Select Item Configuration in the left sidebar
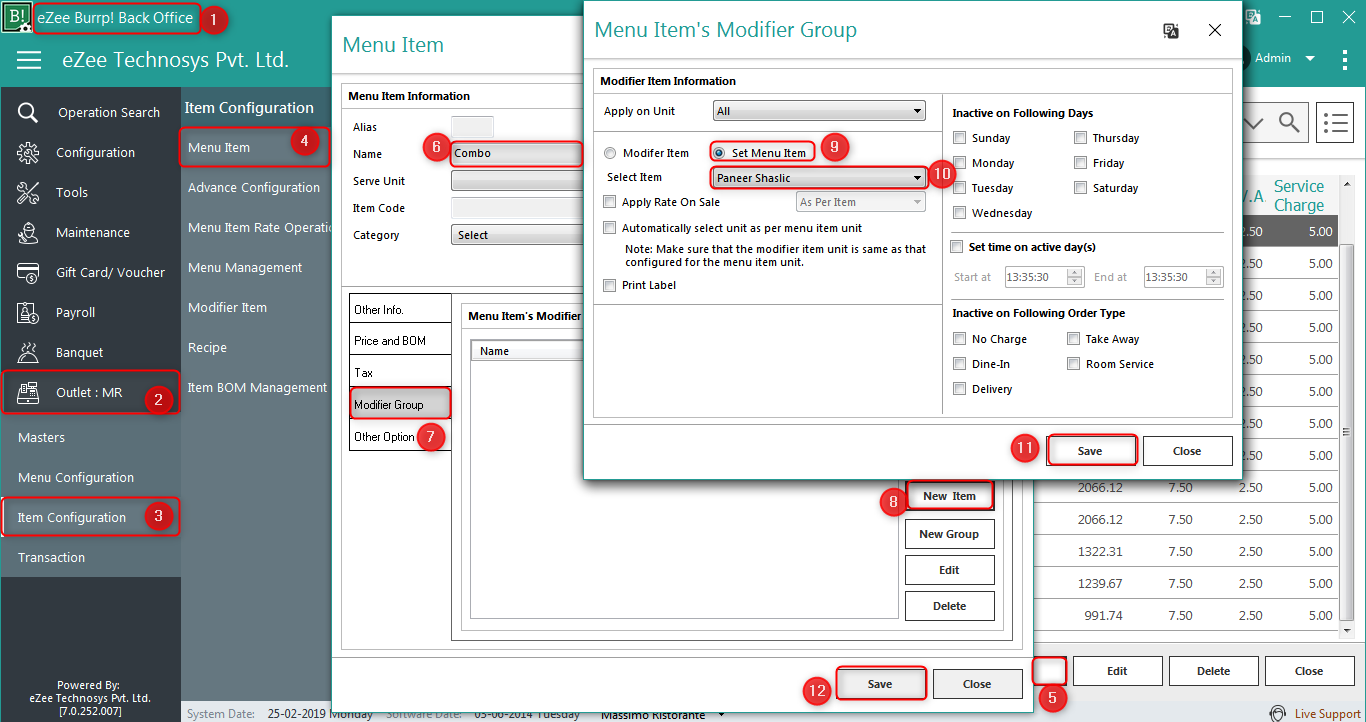1366x722 pixels. tap(91, 517)
